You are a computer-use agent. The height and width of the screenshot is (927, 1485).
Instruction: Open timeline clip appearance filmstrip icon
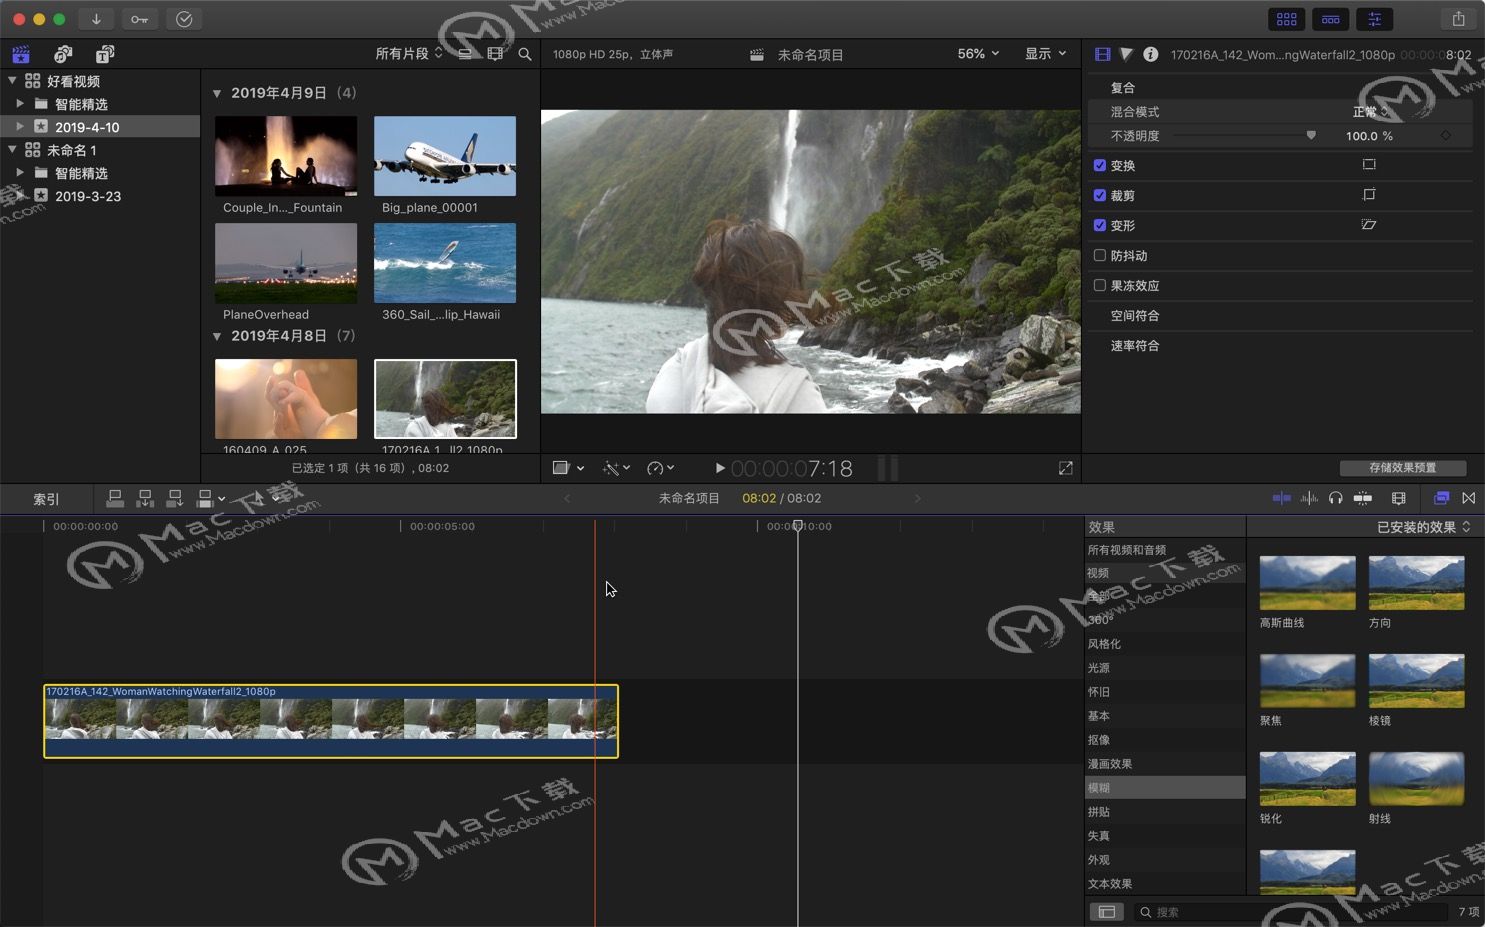1399,498
